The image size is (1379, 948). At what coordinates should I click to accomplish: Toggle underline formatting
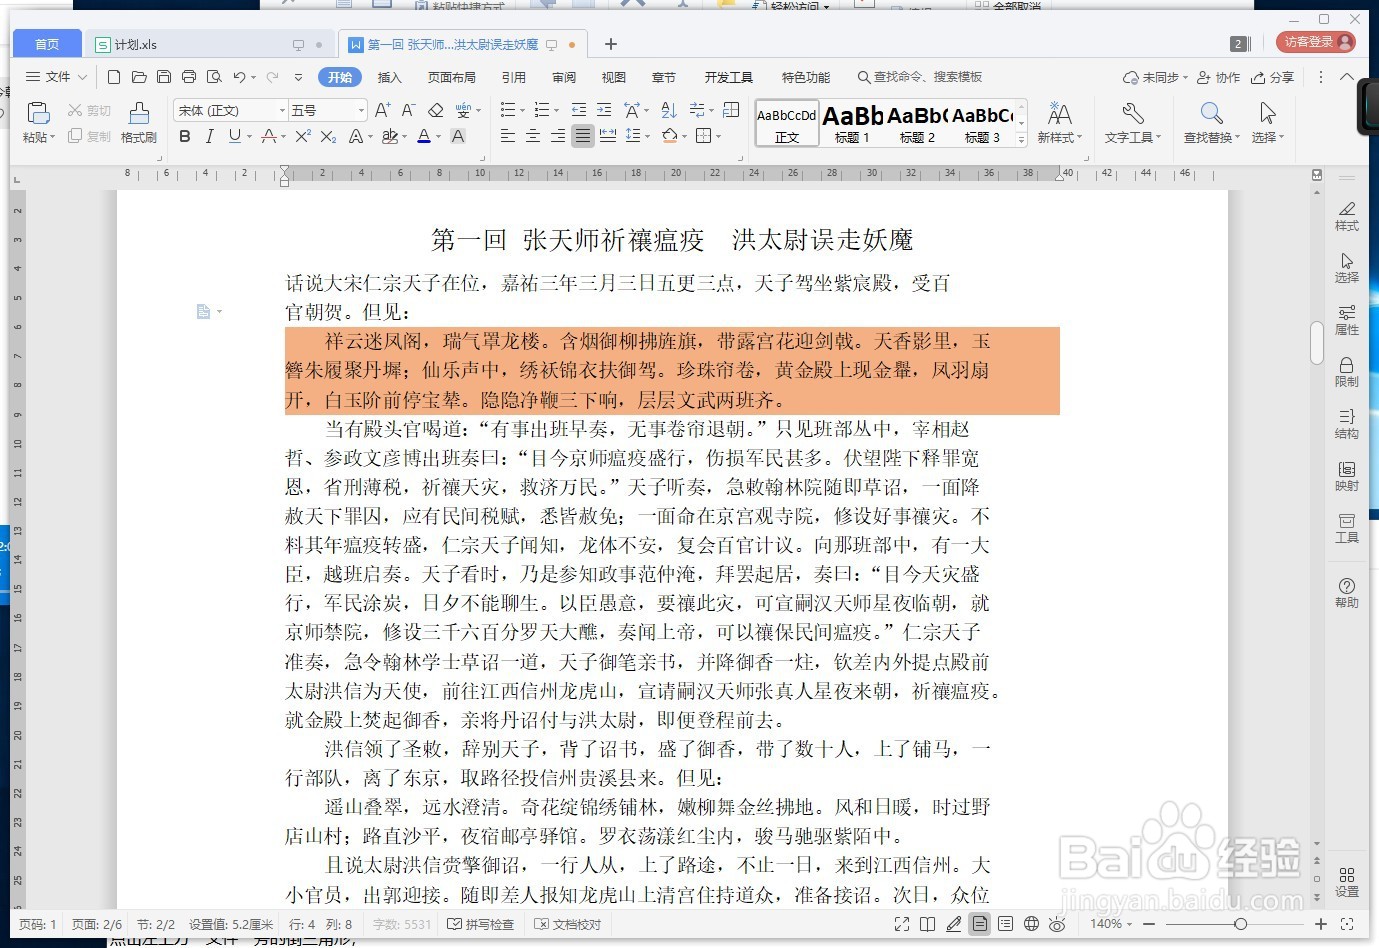pyautogui.click(x=233, y=136)
